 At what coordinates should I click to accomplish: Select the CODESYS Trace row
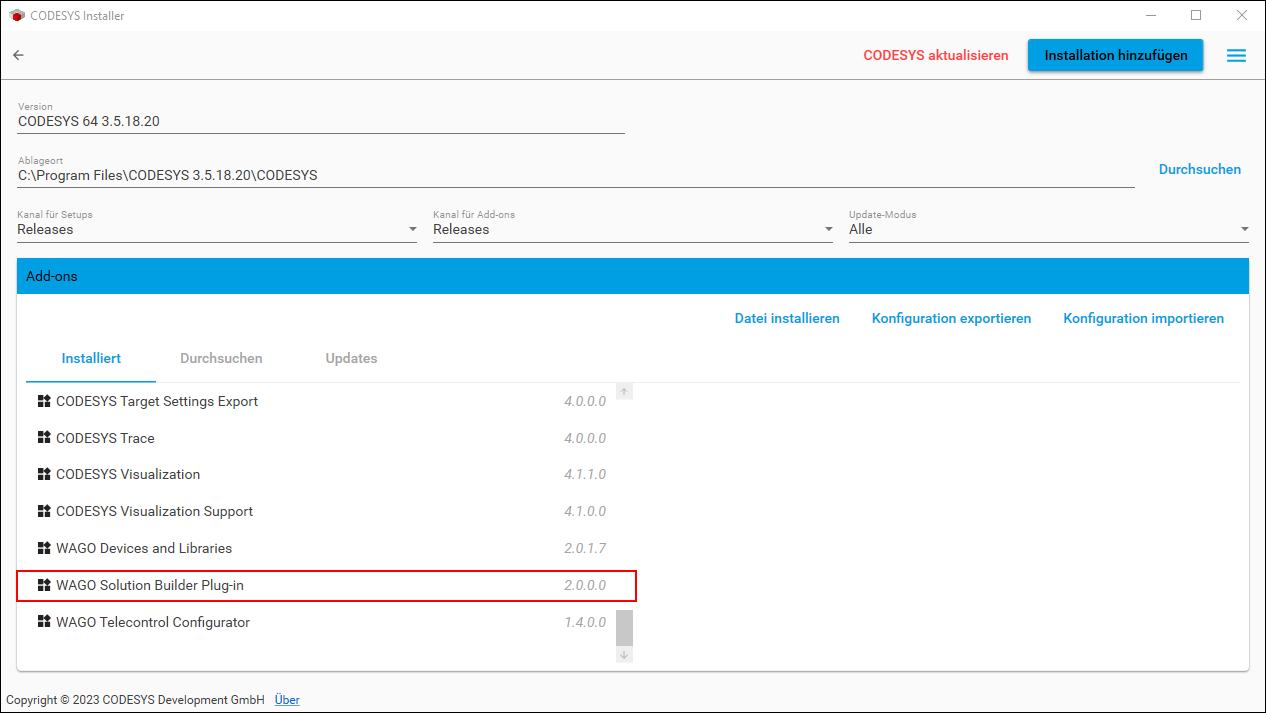(x=321, y=438)
